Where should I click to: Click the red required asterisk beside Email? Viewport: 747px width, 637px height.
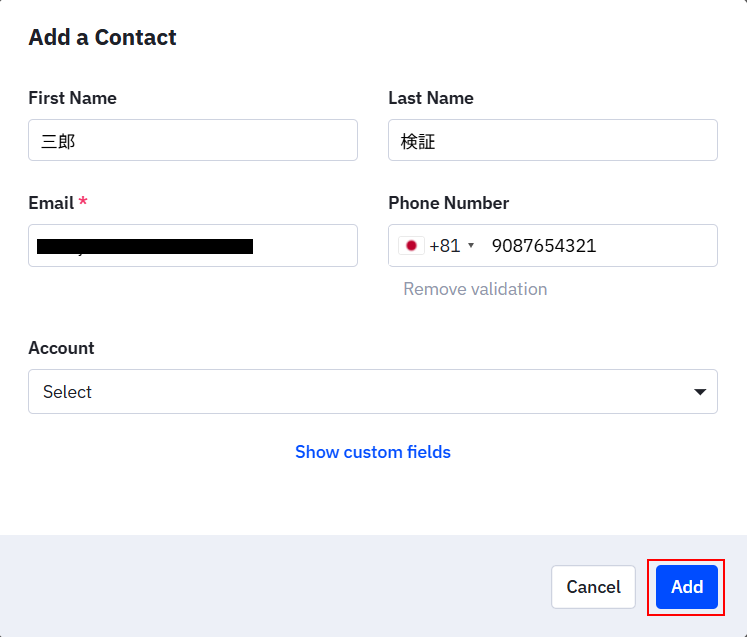pos(83,202)
